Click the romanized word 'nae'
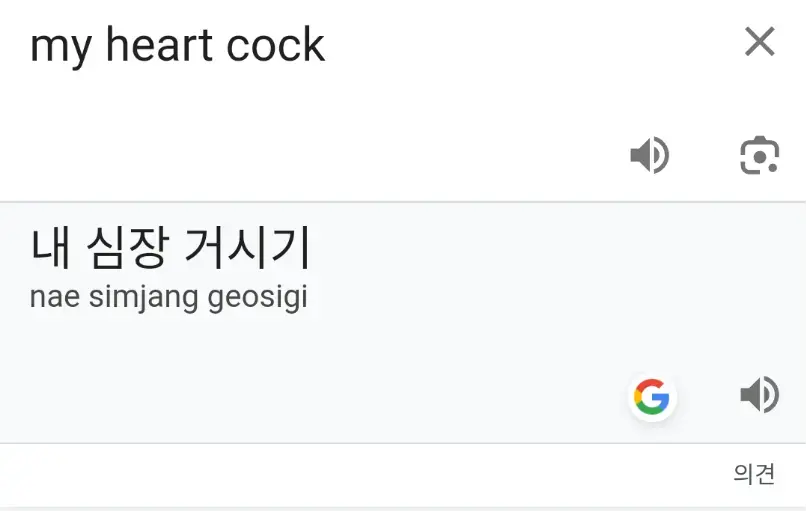The width and height of the screenshot is (807, 511). [55, 299]
